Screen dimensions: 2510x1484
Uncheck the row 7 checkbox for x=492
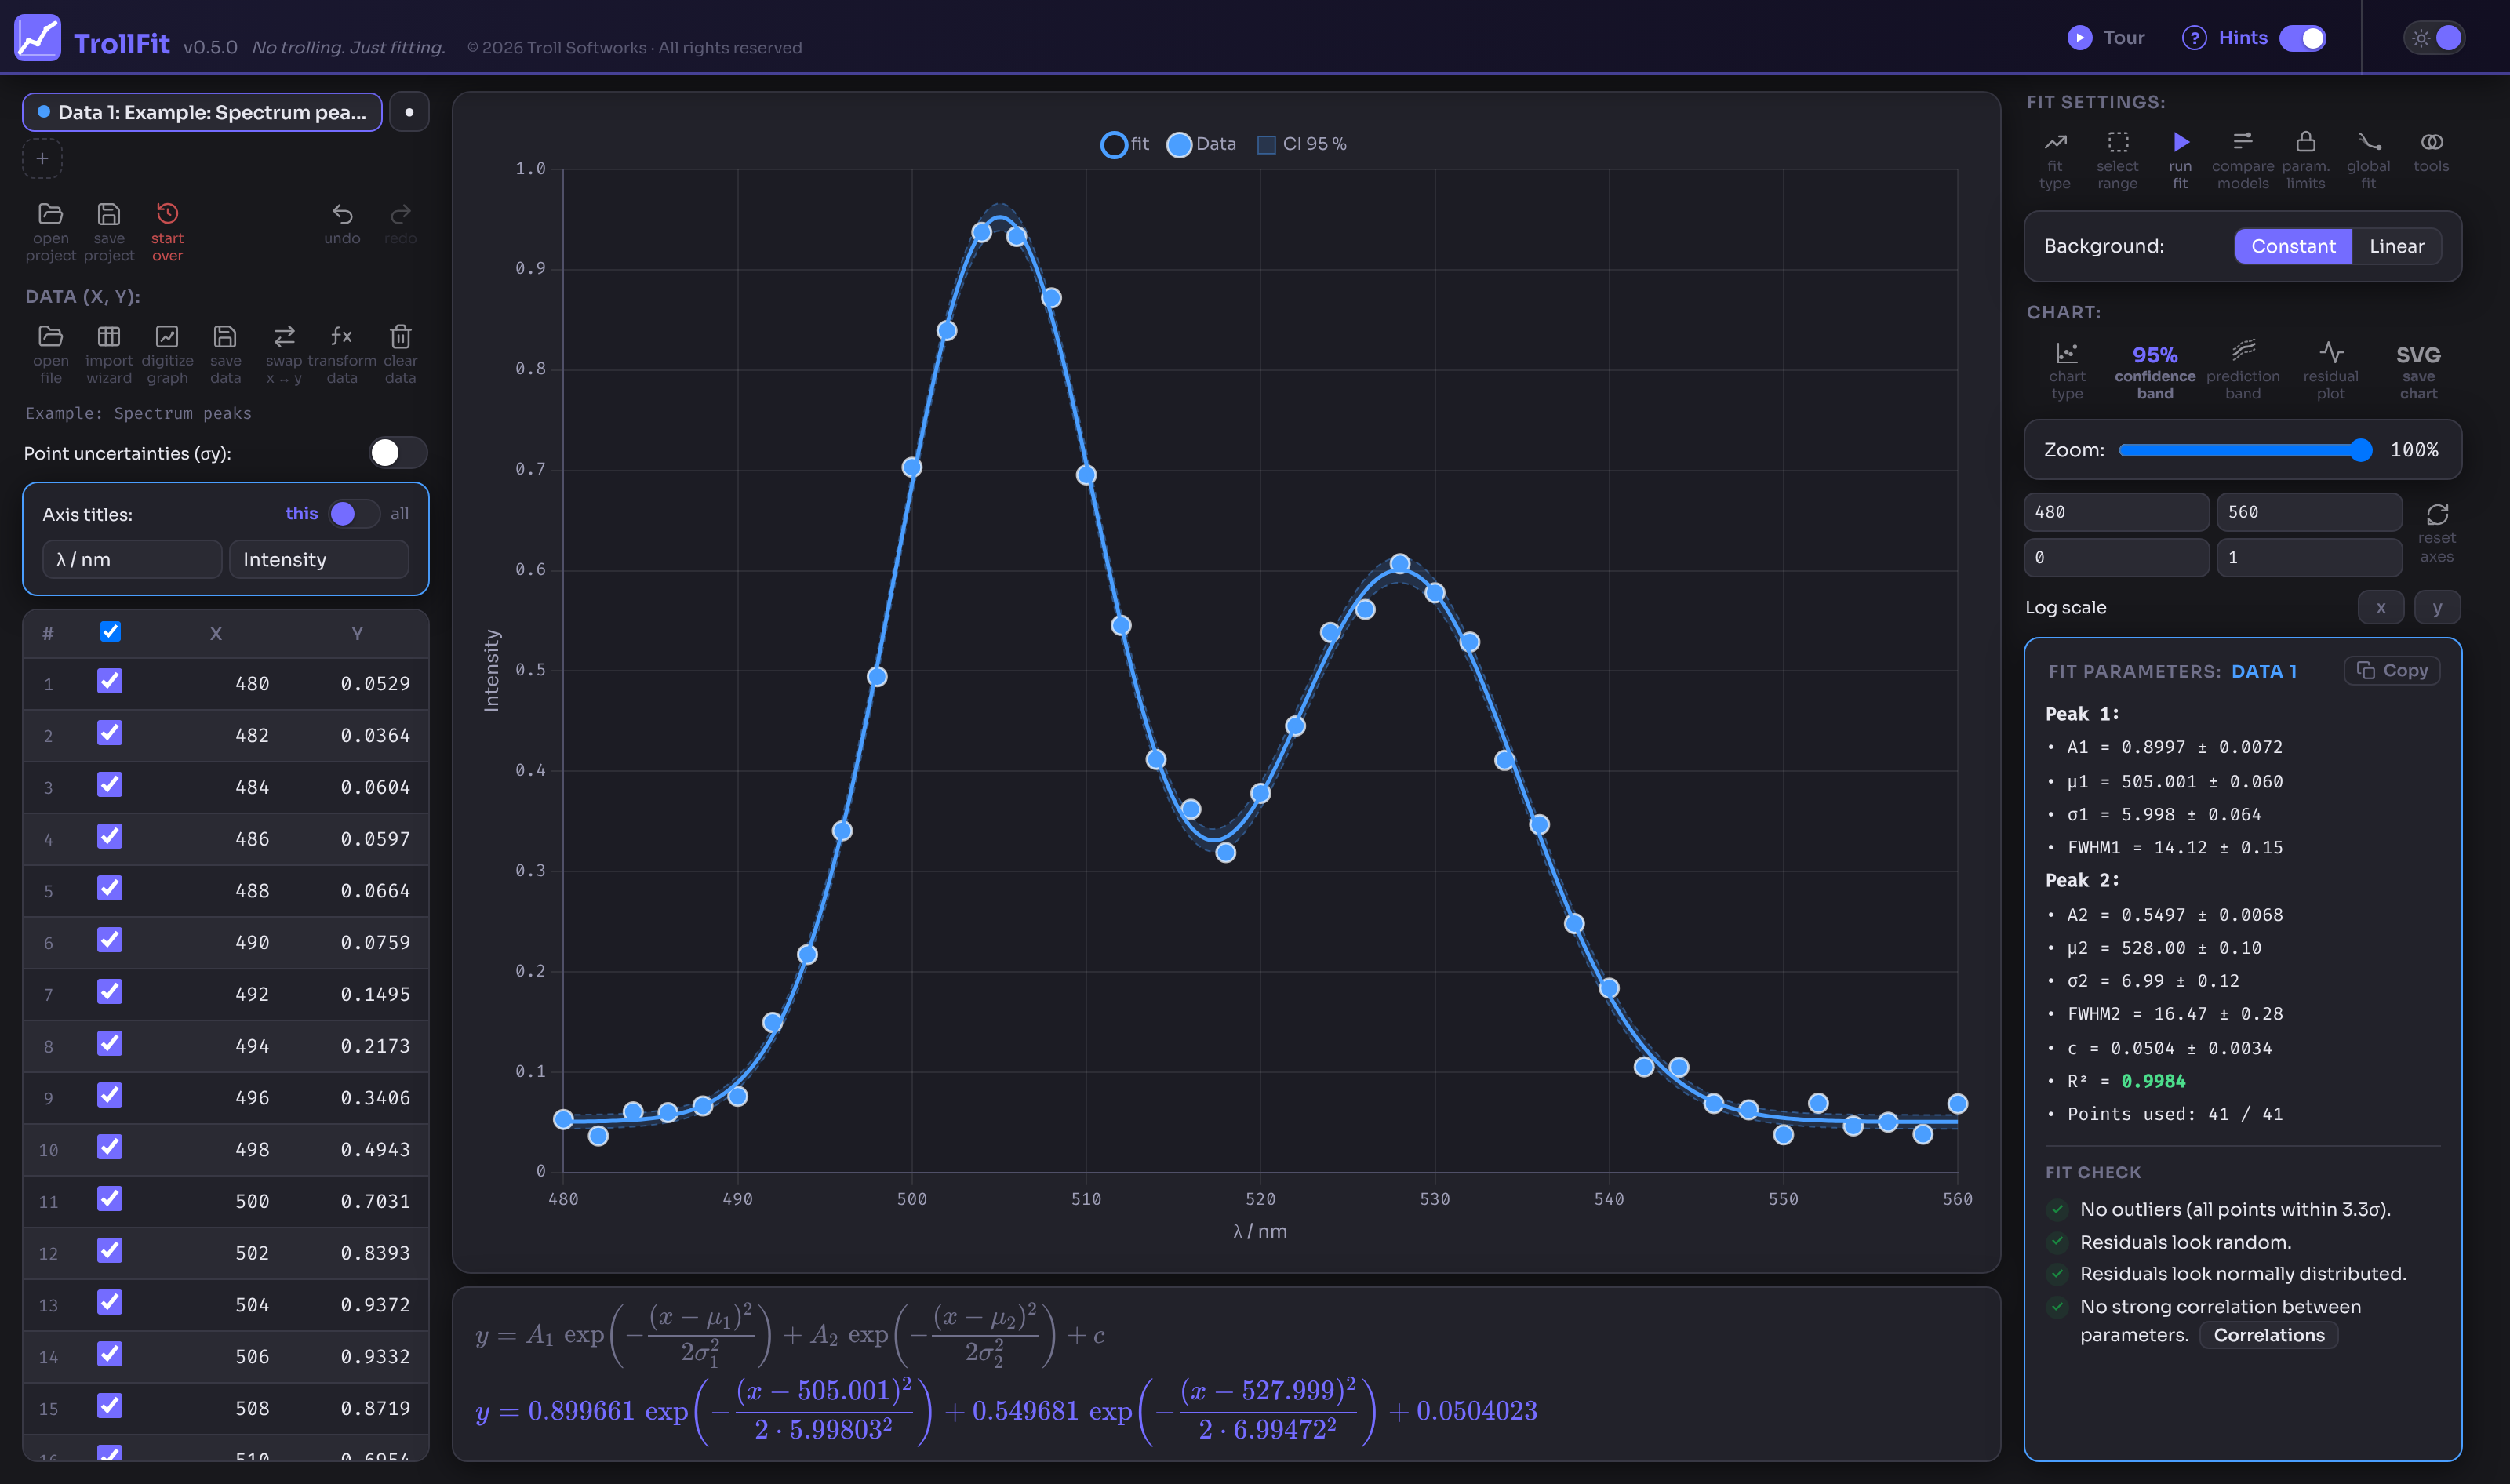tap(110, 992)
